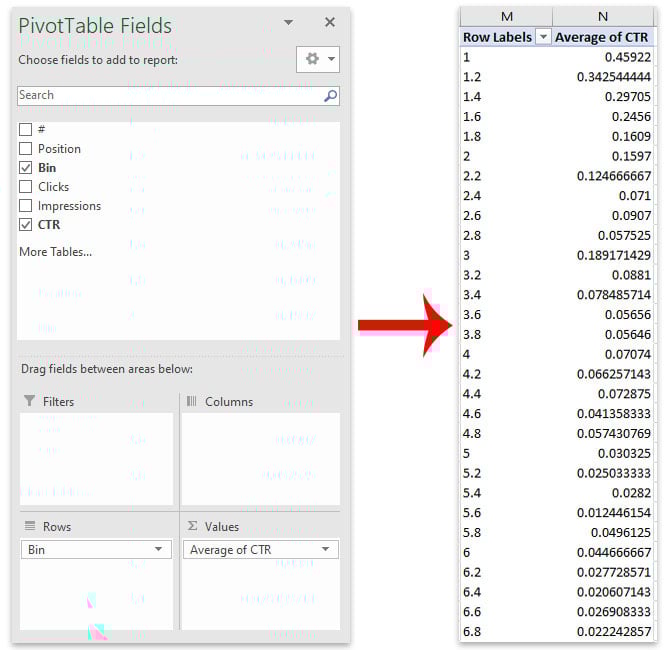This screenshot has width=668, height=650.
Task: Select column M header
Action: (x=507, y=17)
